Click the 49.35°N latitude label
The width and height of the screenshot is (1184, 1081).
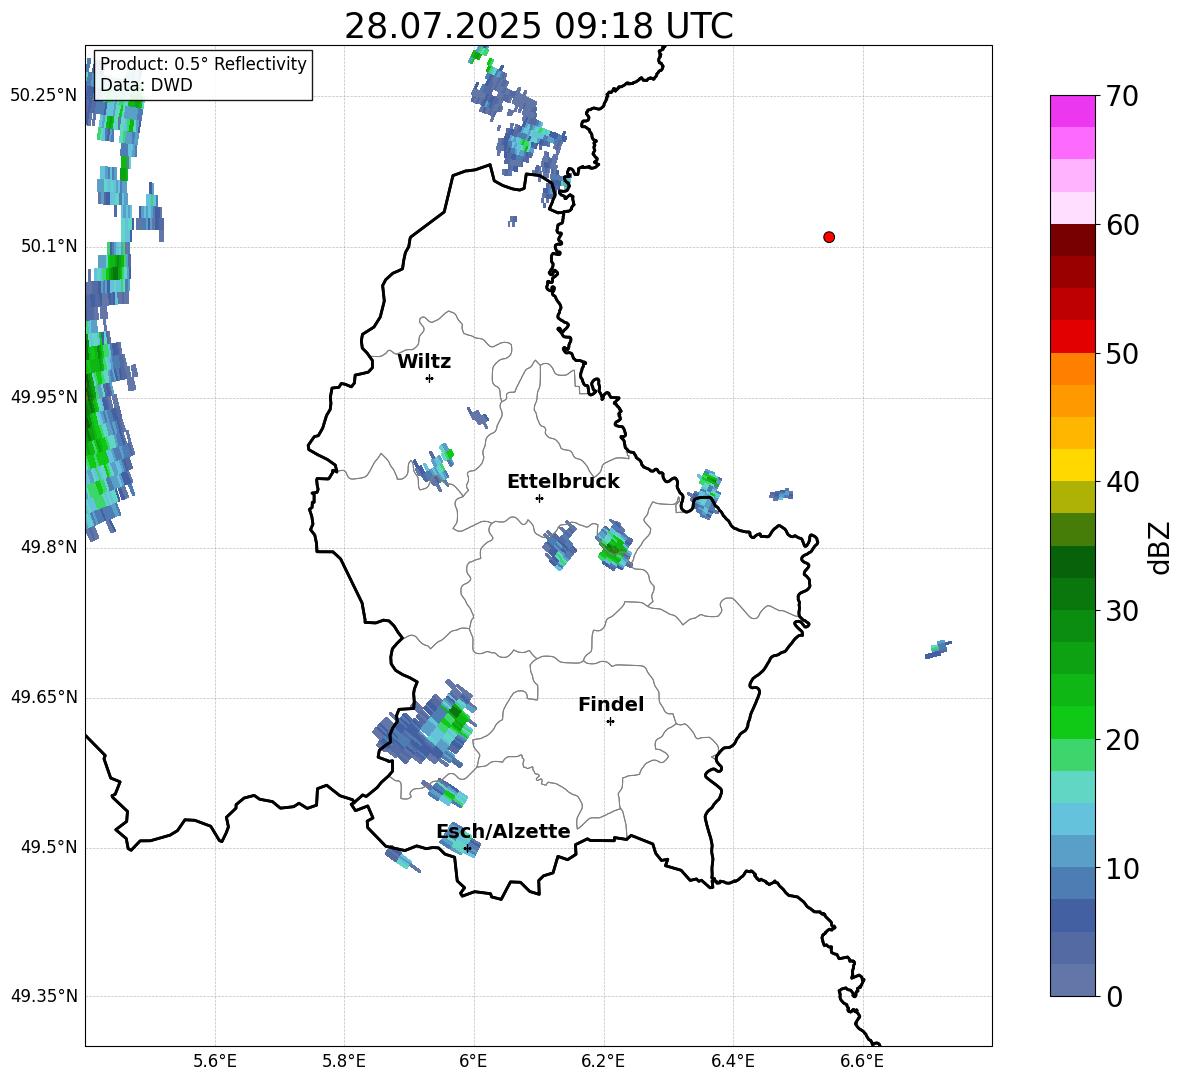click(x=44, y=996)
